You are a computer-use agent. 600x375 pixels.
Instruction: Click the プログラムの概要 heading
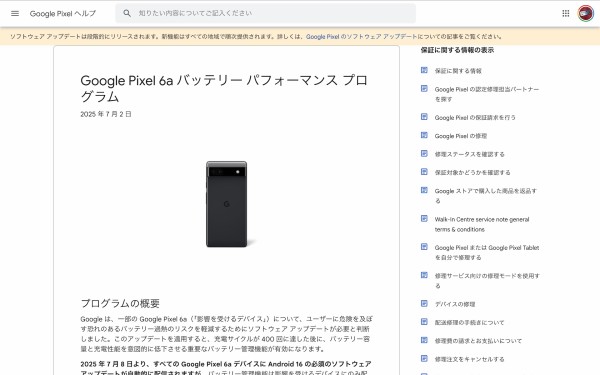click(120, 303)
